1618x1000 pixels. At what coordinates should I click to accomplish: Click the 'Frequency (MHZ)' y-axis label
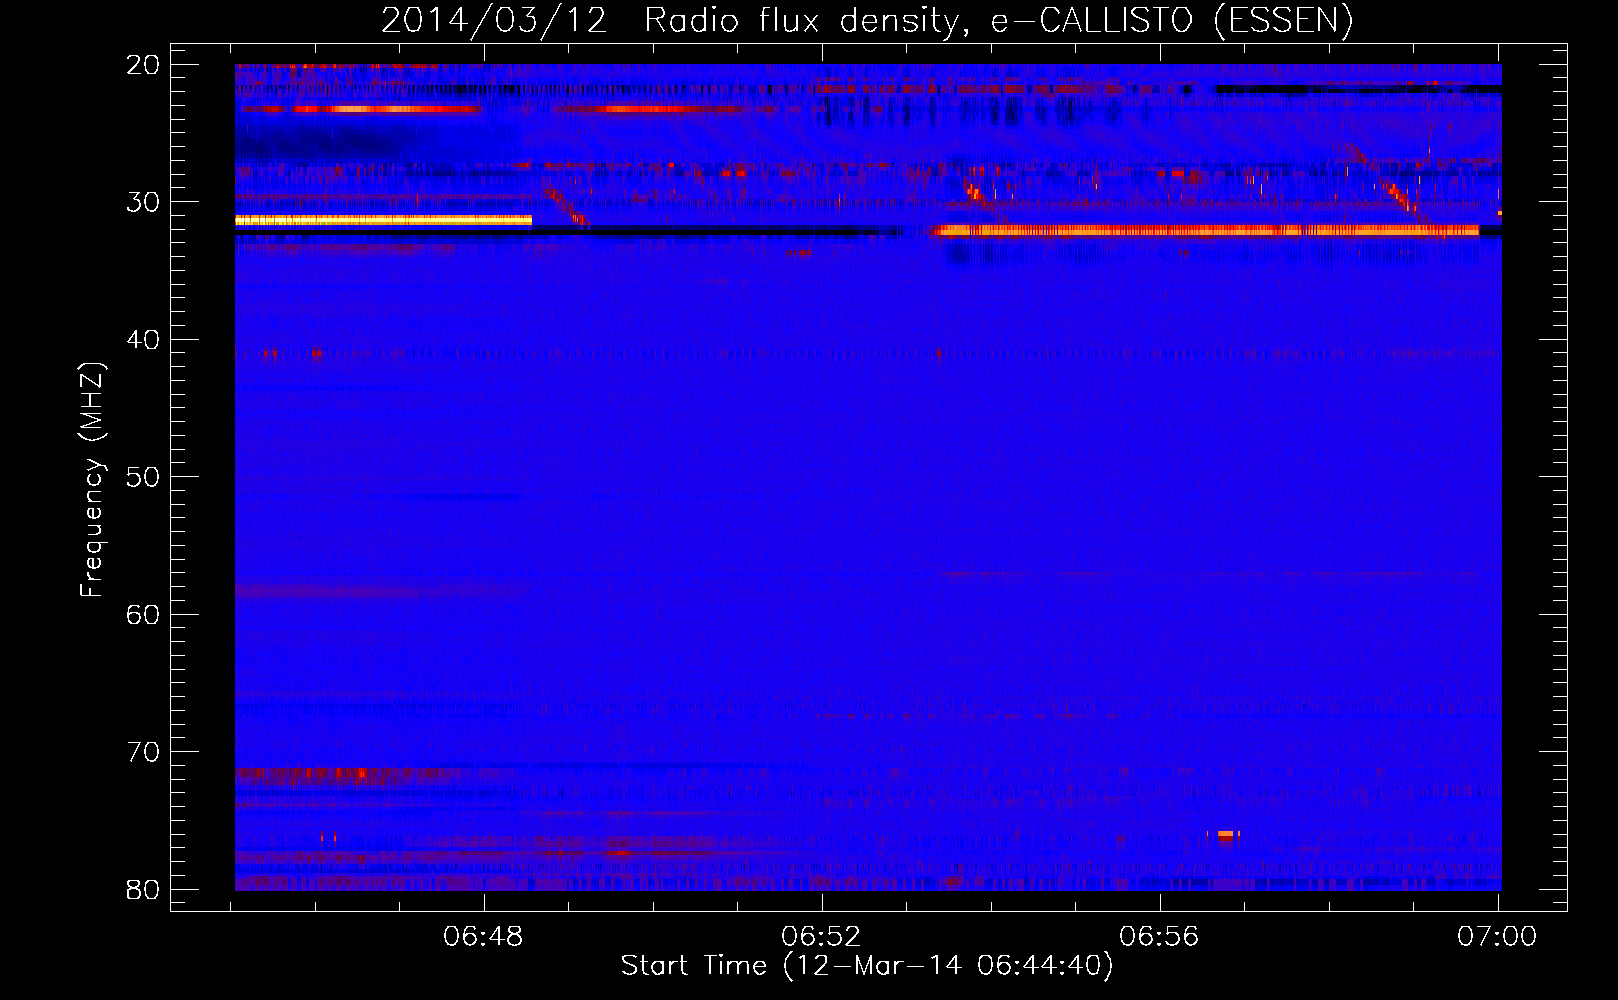point(92,479)
